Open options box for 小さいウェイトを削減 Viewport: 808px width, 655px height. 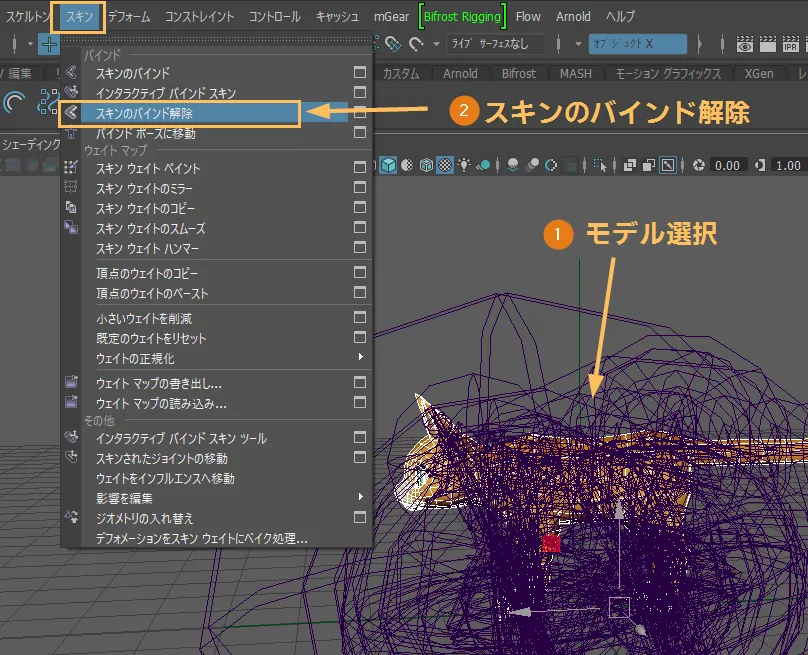(x=360, y=317)
